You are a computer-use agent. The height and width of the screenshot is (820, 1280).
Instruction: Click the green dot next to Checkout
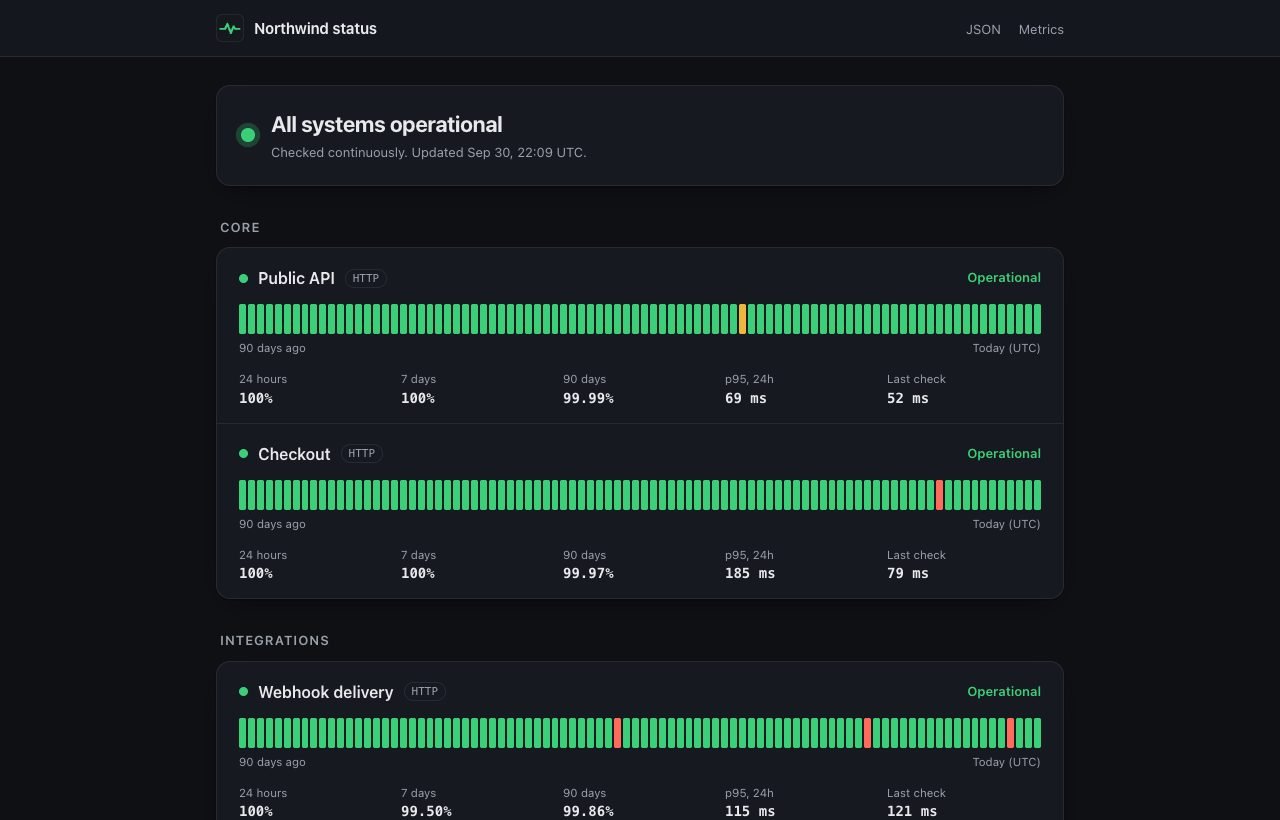(x=243, y=453)
